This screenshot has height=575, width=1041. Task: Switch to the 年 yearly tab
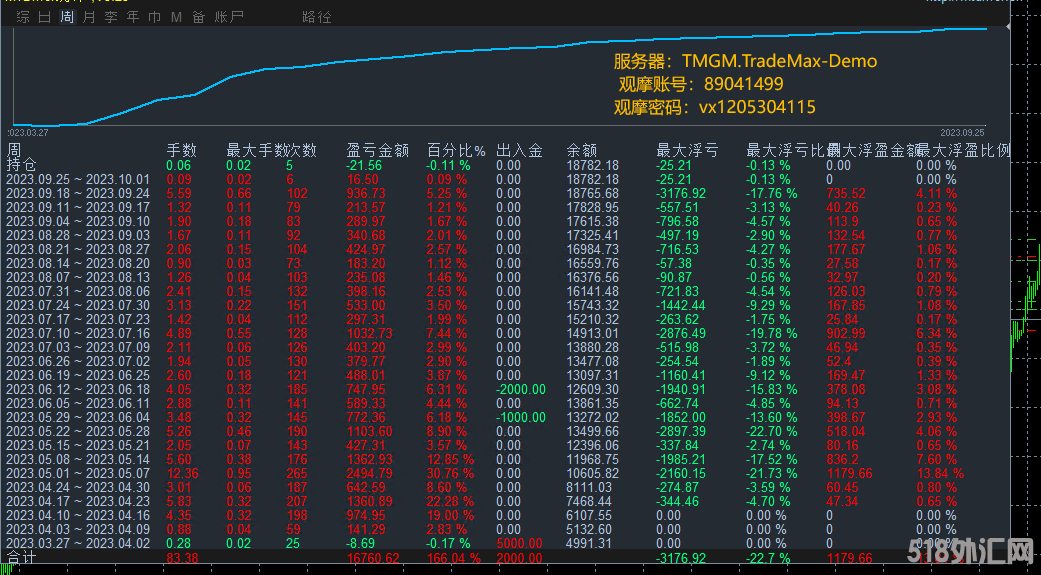click(133, 17)
